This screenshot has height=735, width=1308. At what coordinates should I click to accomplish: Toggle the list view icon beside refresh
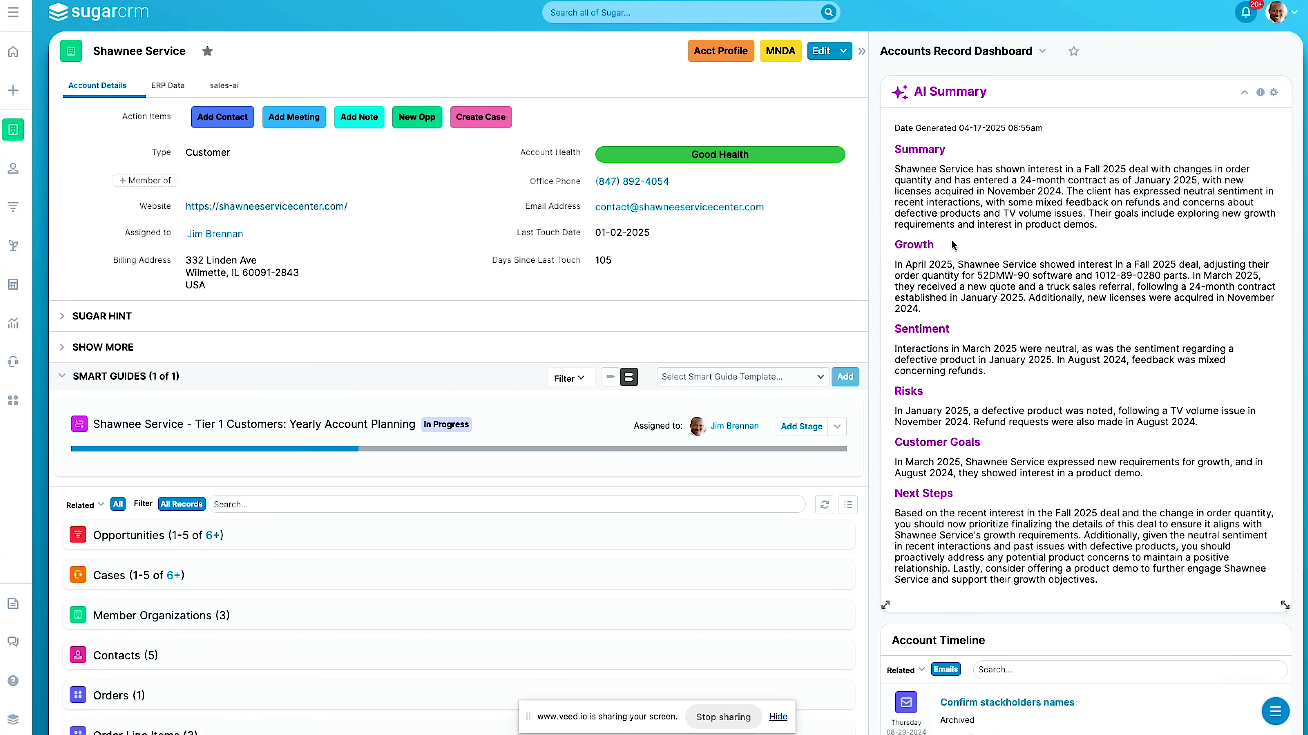pos(848,505)
